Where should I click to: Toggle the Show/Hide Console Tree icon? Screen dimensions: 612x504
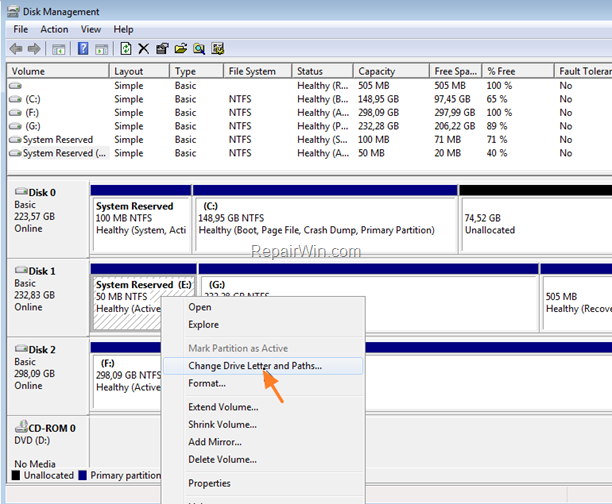(x=59, y=49)
